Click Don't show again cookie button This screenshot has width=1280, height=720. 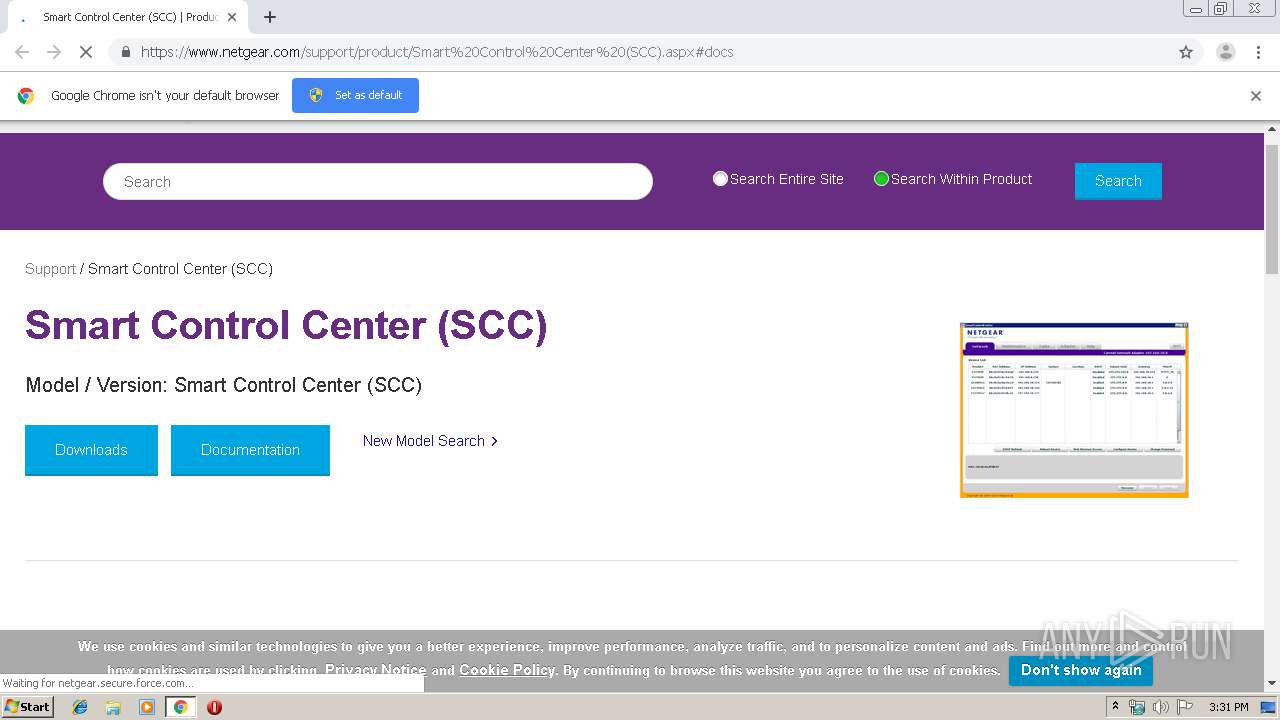(1081, 670)
